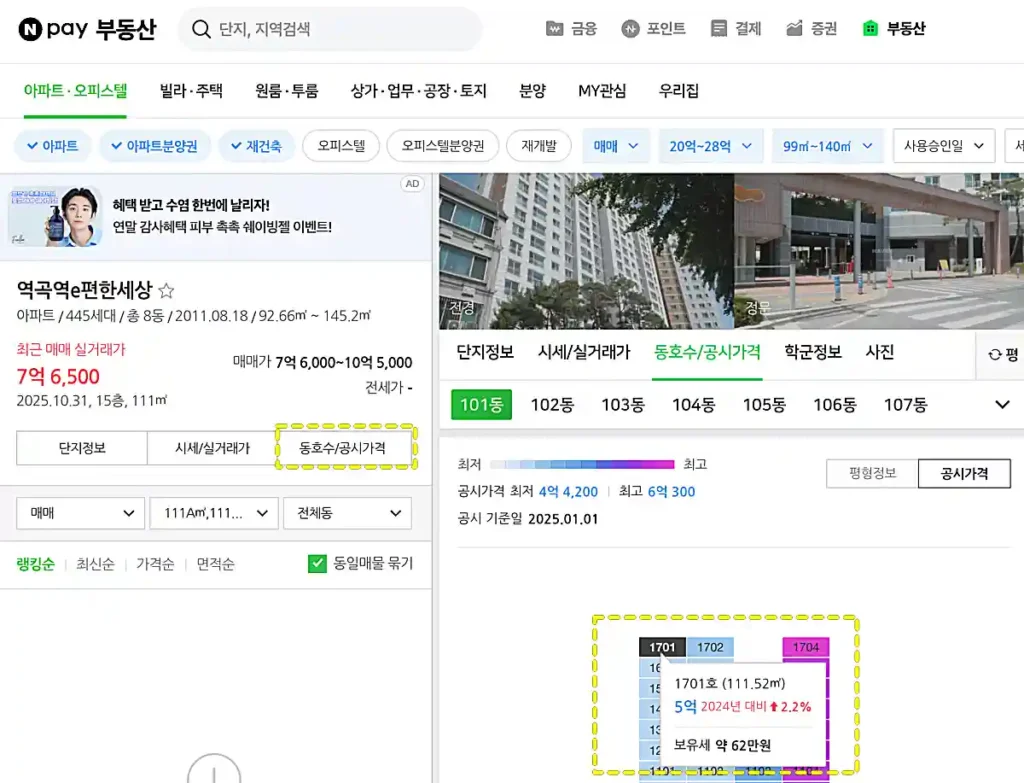Open the 매매 transaction type dropdown
The image size is (1024, 783).
79,513
